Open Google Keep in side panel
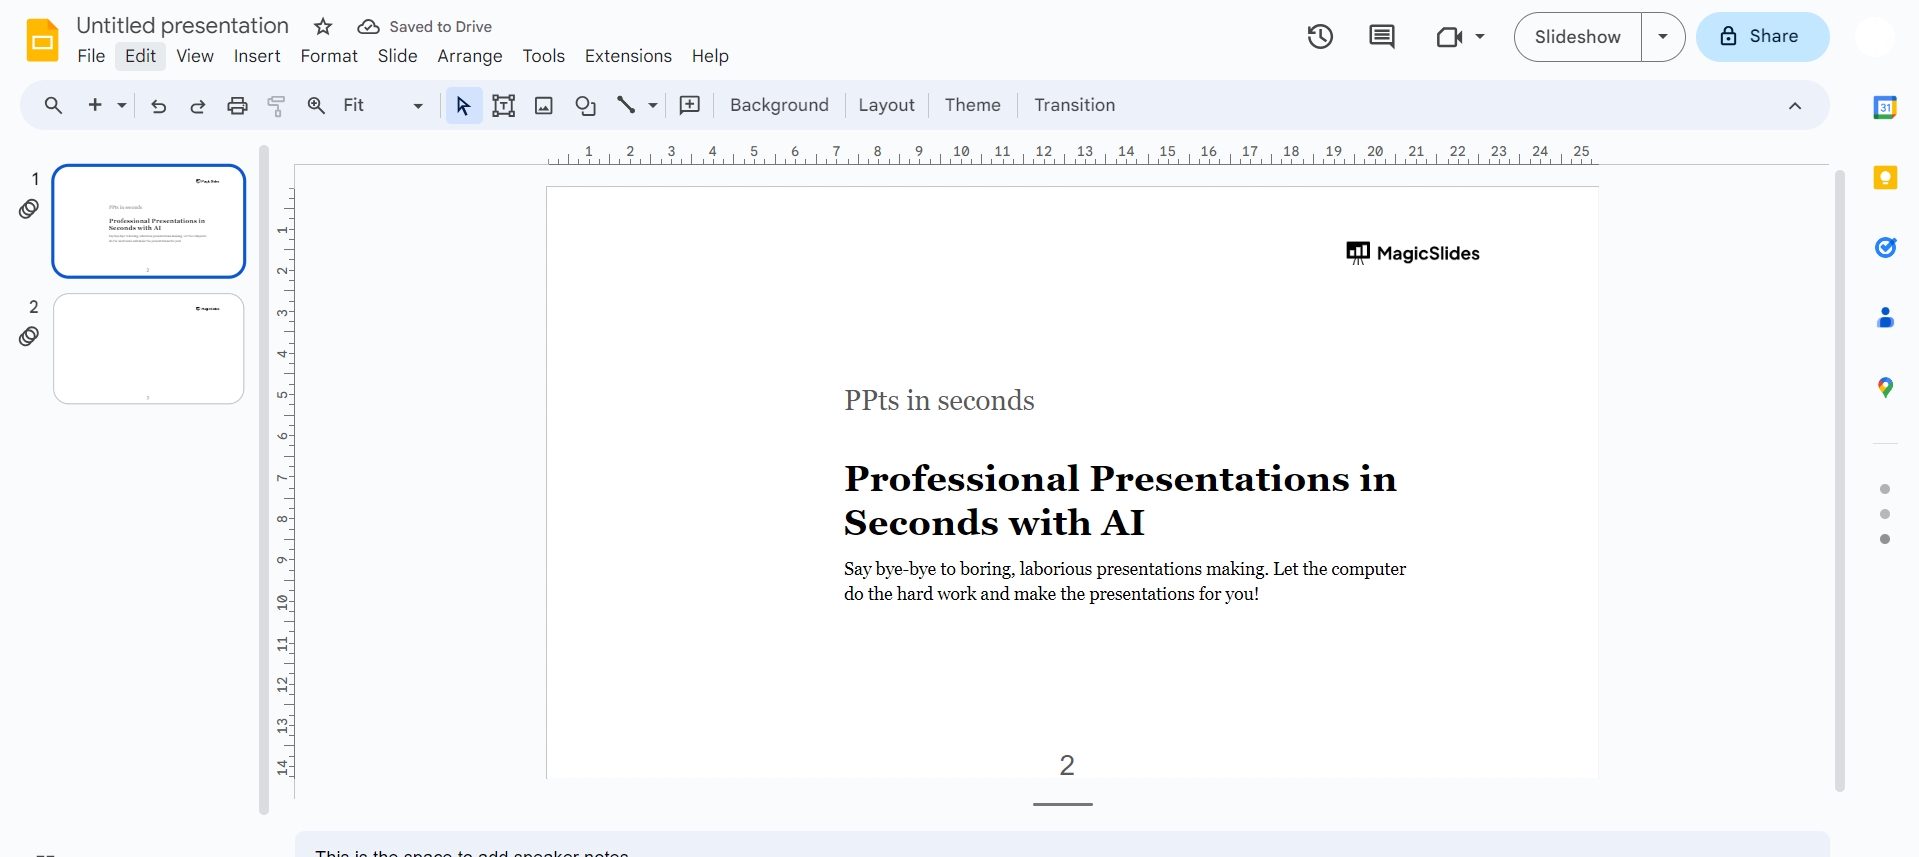The width and height of the screenshot is (1919, 857). click(x=1885, y=178)
